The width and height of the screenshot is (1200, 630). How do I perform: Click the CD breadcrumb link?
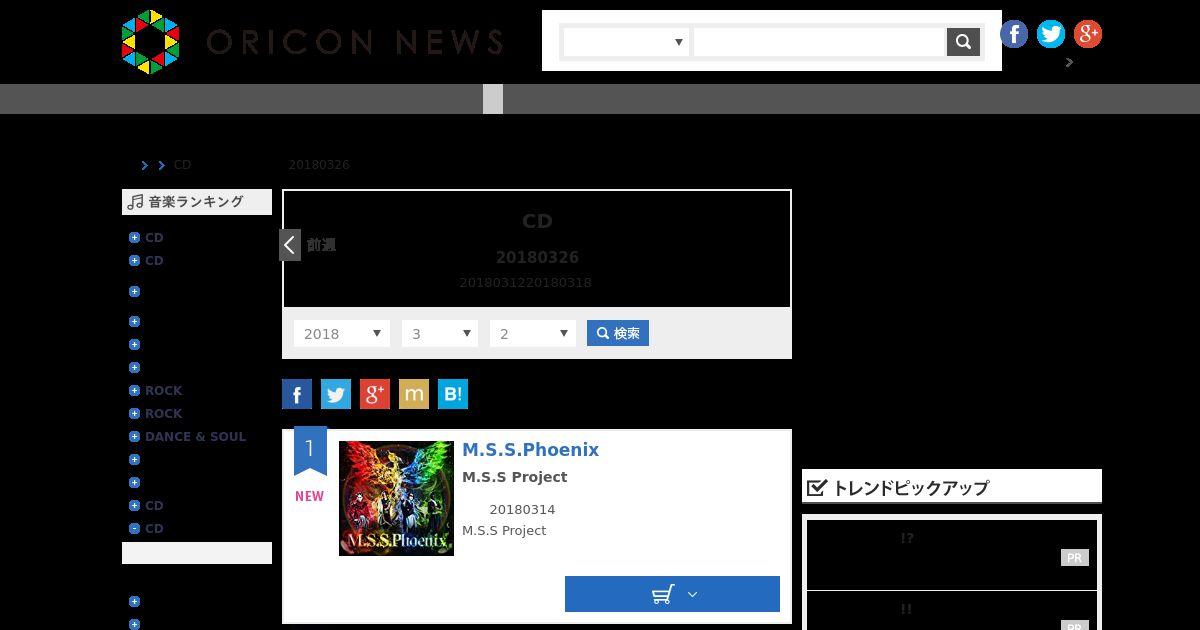[182, 165]
